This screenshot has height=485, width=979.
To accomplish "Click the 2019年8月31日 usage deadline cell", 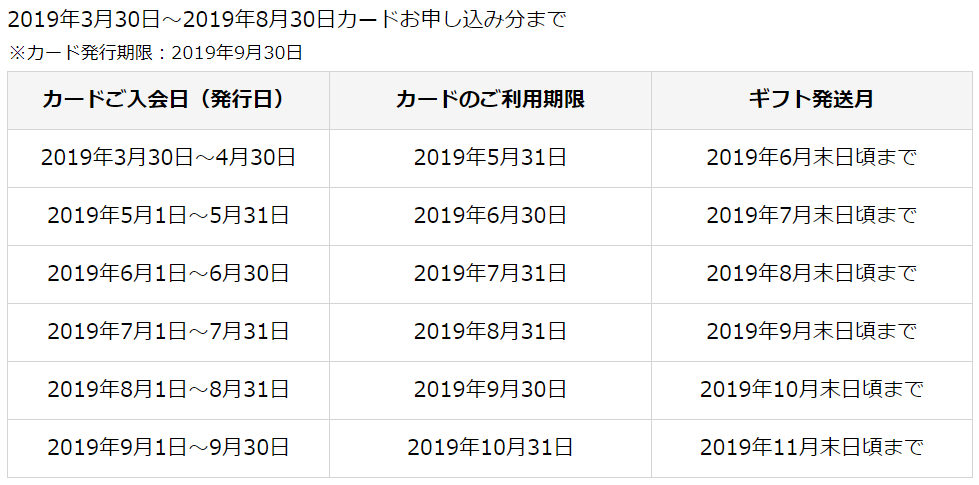I will tap(490, 331).
